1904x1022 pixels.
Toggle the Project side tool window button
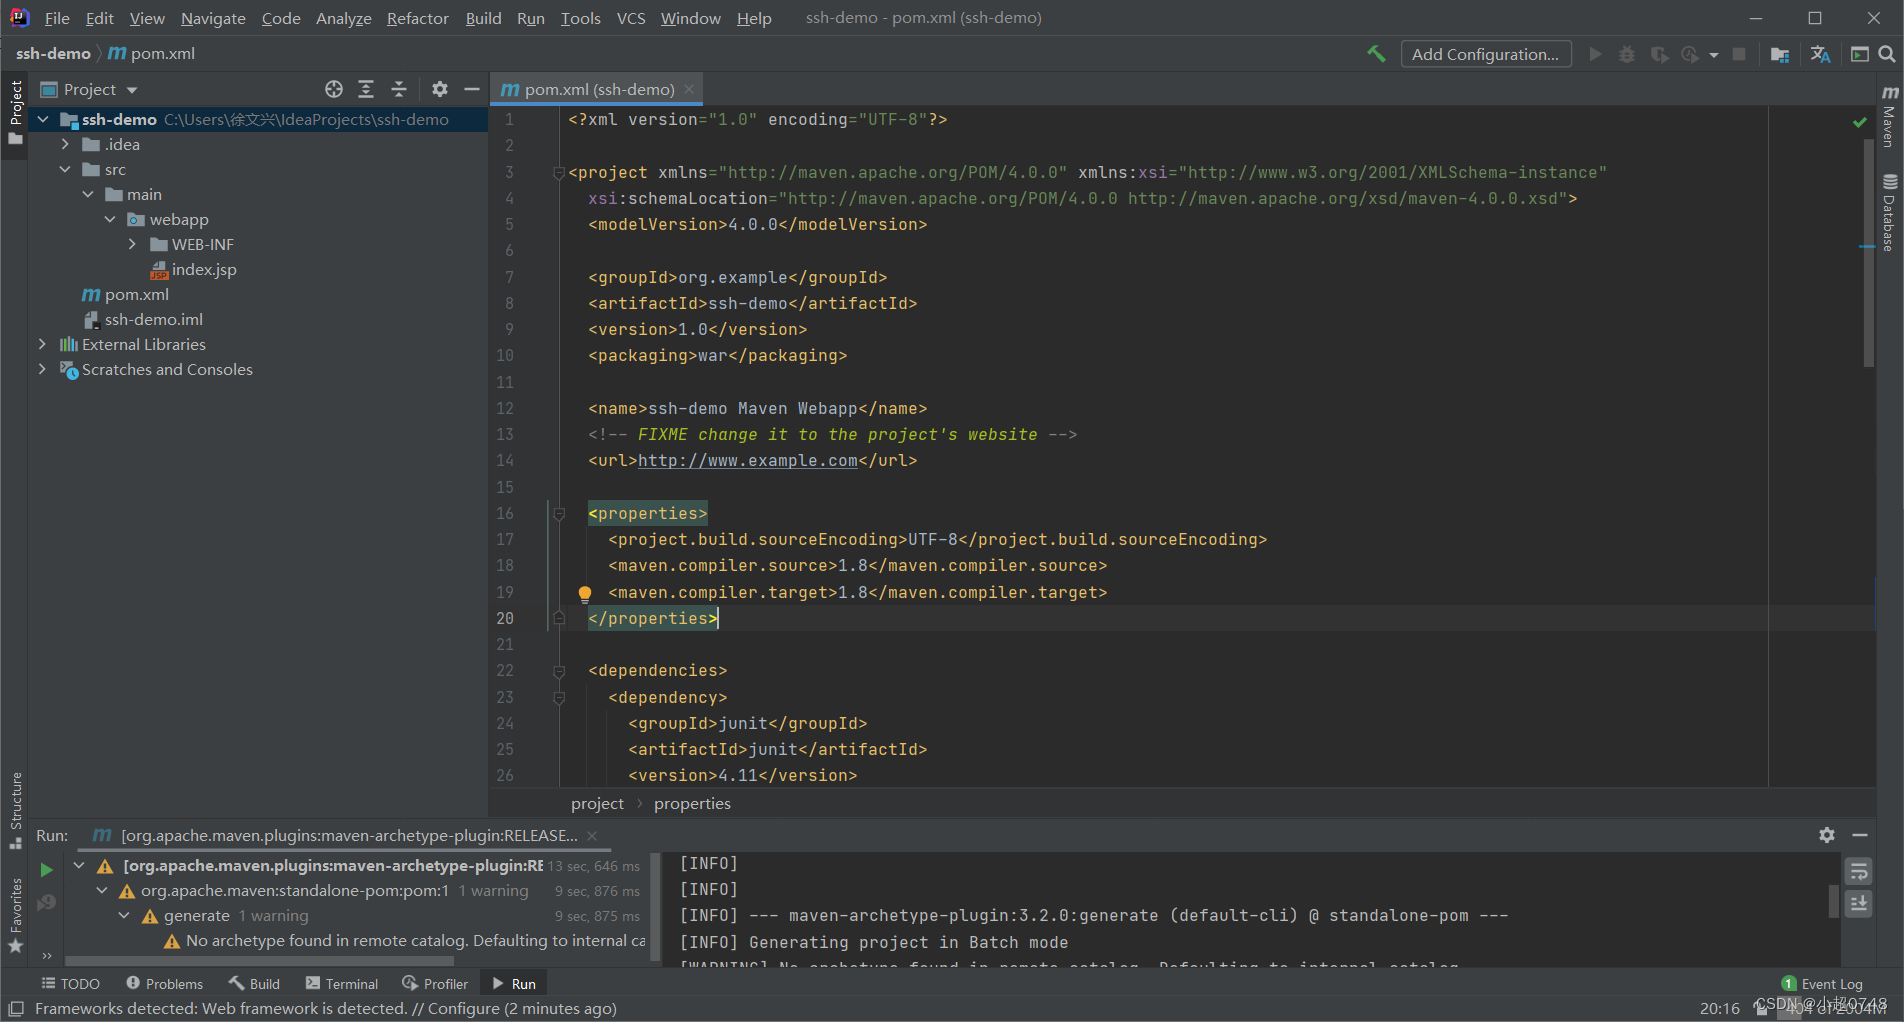(16, 111)
